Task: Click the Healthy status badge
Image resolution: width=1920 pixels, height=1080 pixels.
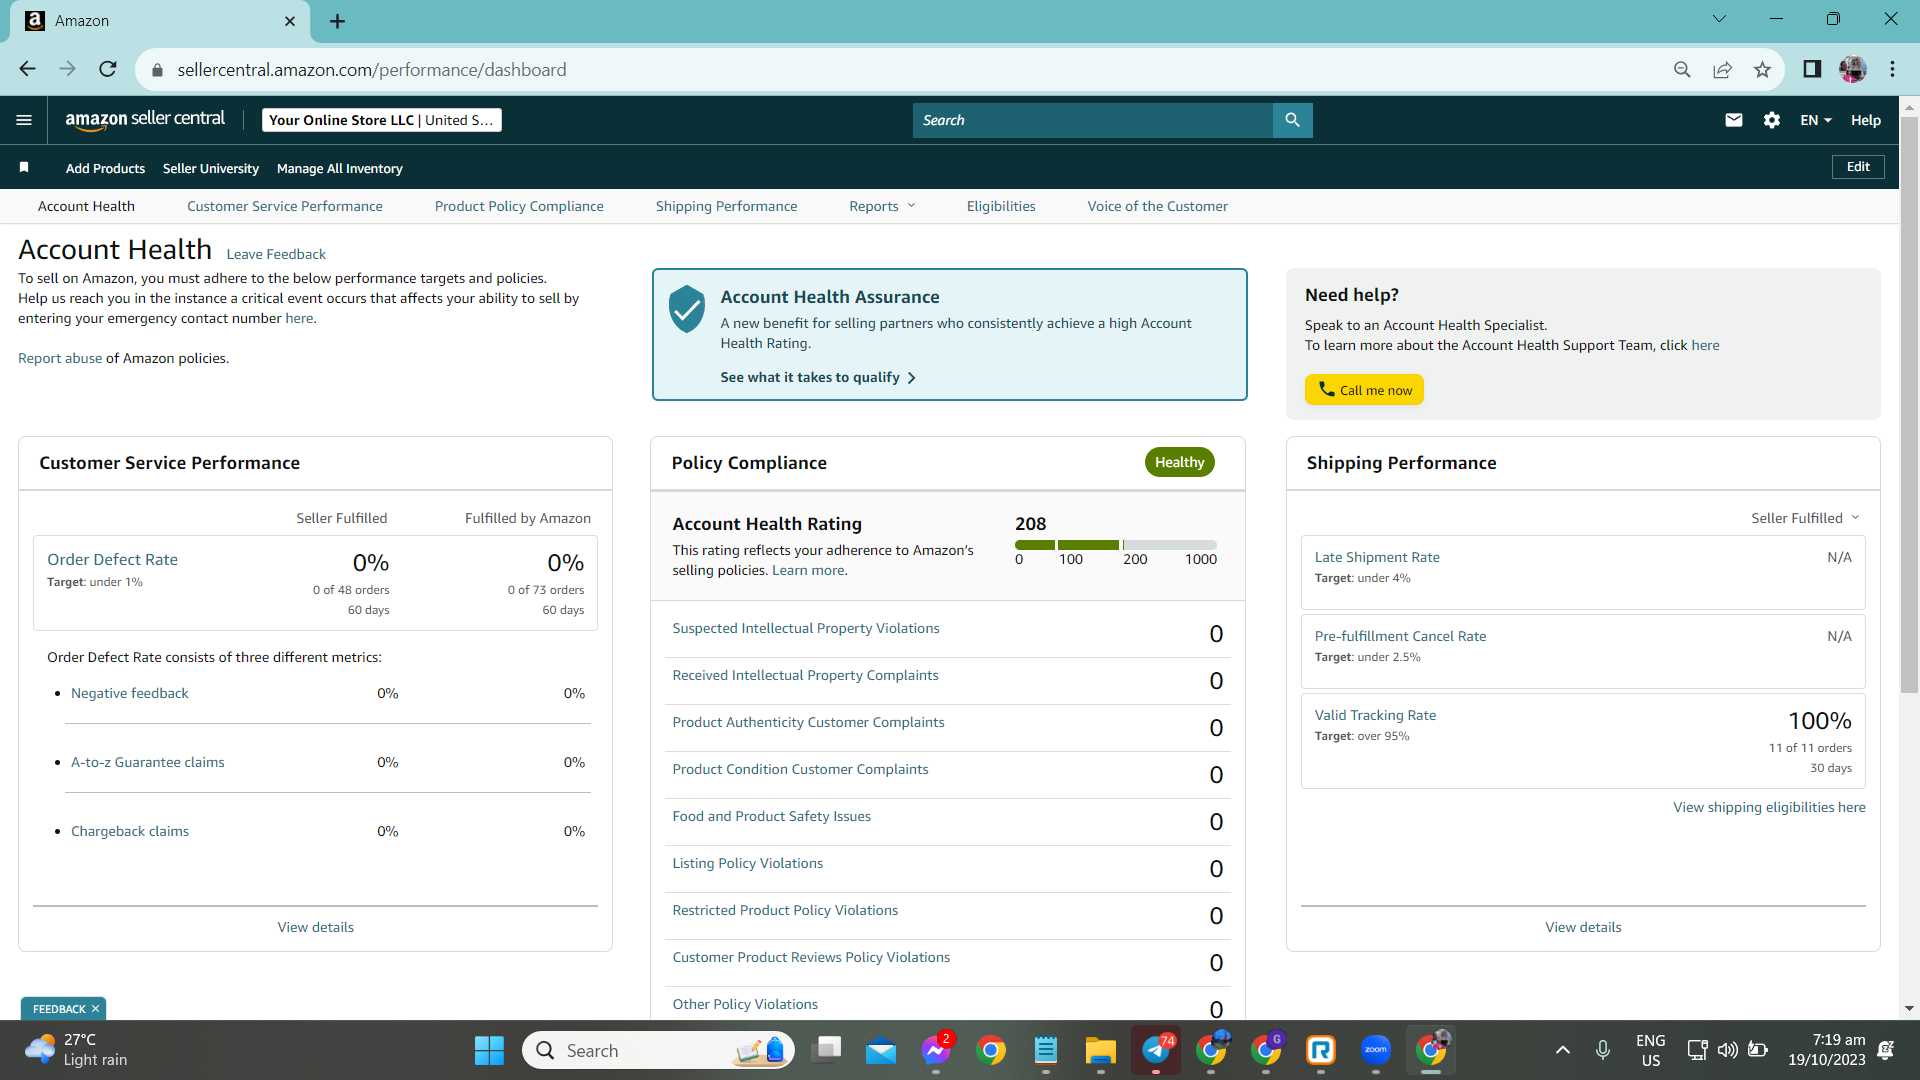Action: 1179,462
